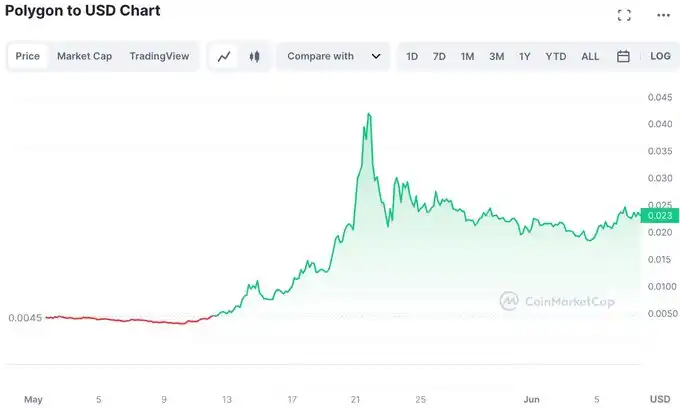Click the green 0.023 current price label

pyautogui.click(x=661, y=215)
